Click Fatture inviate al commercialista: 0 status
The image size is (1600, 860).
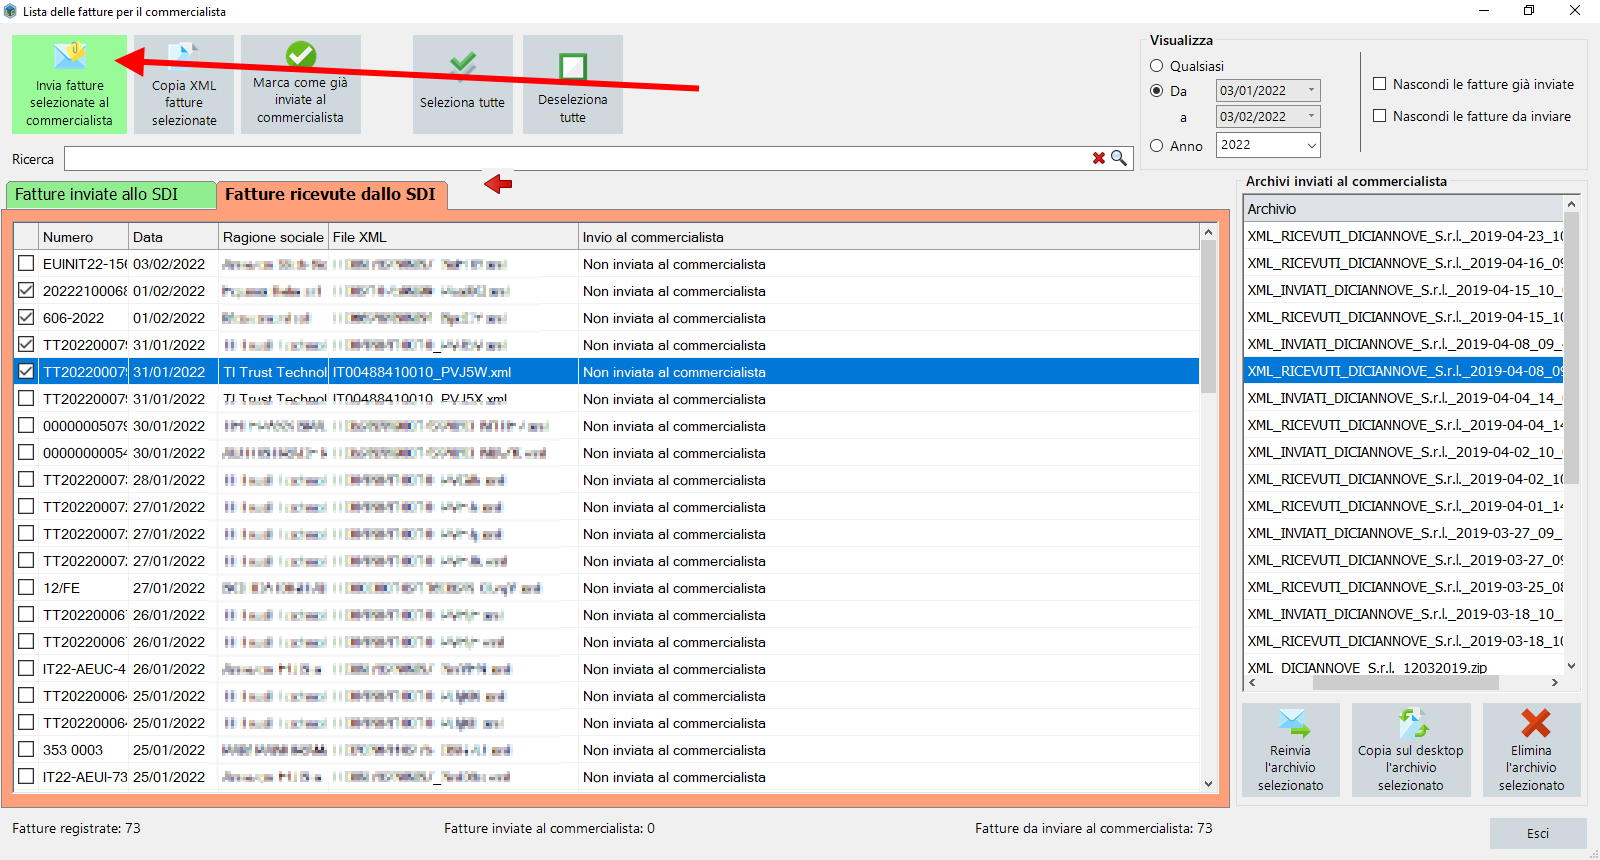pos(549,828)
